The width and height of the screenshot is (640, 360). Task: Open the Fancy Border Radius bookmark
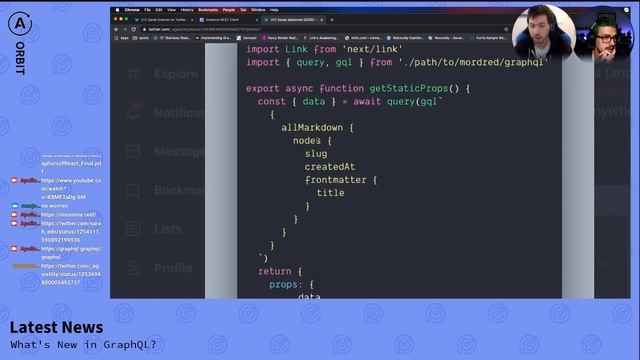click(280, 38)
